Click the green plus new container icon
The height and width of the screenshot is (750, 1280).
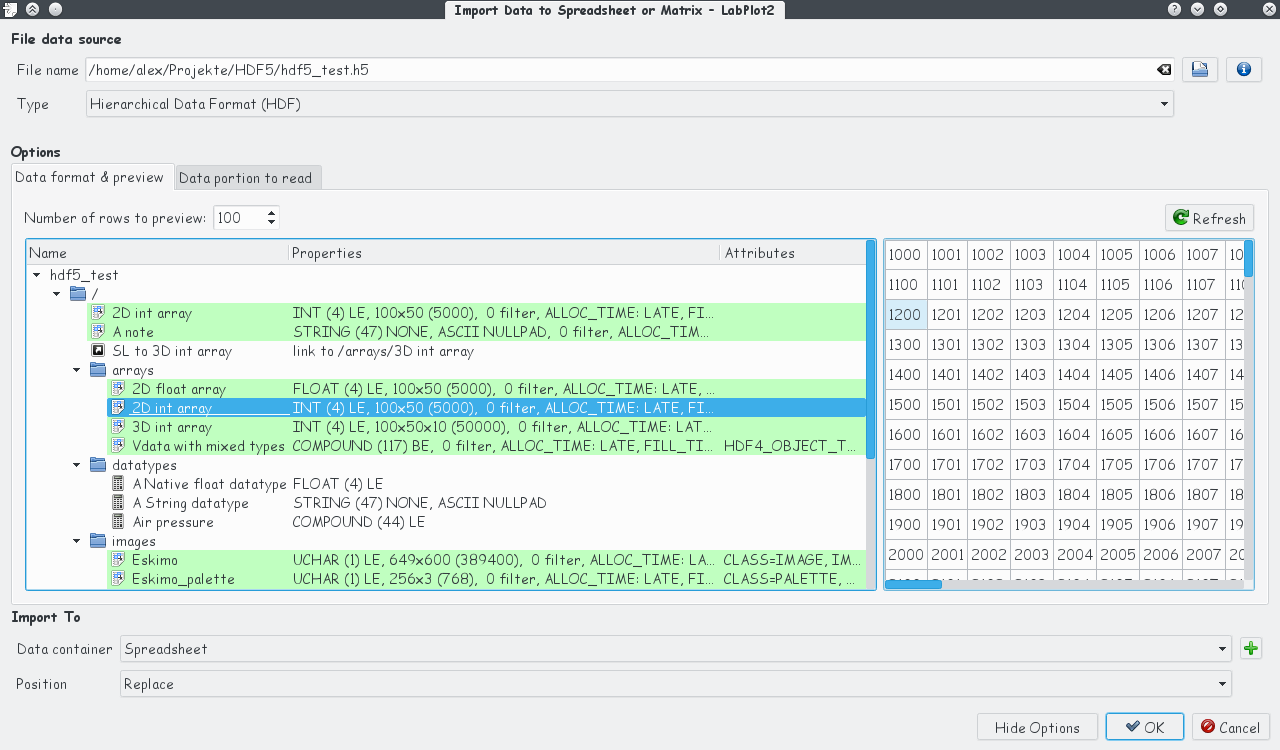[x=1250, y=649]
